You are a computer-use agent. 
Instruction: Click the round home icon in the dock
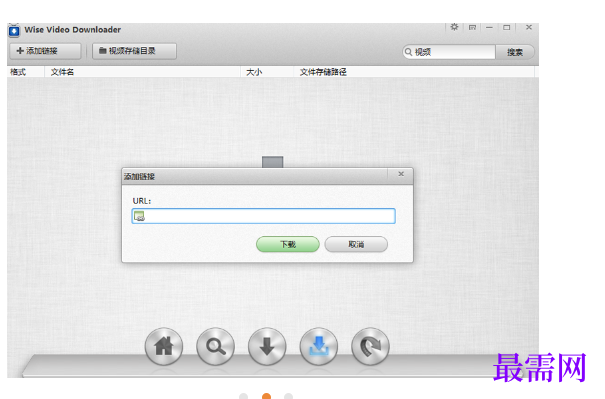[164, 347]
